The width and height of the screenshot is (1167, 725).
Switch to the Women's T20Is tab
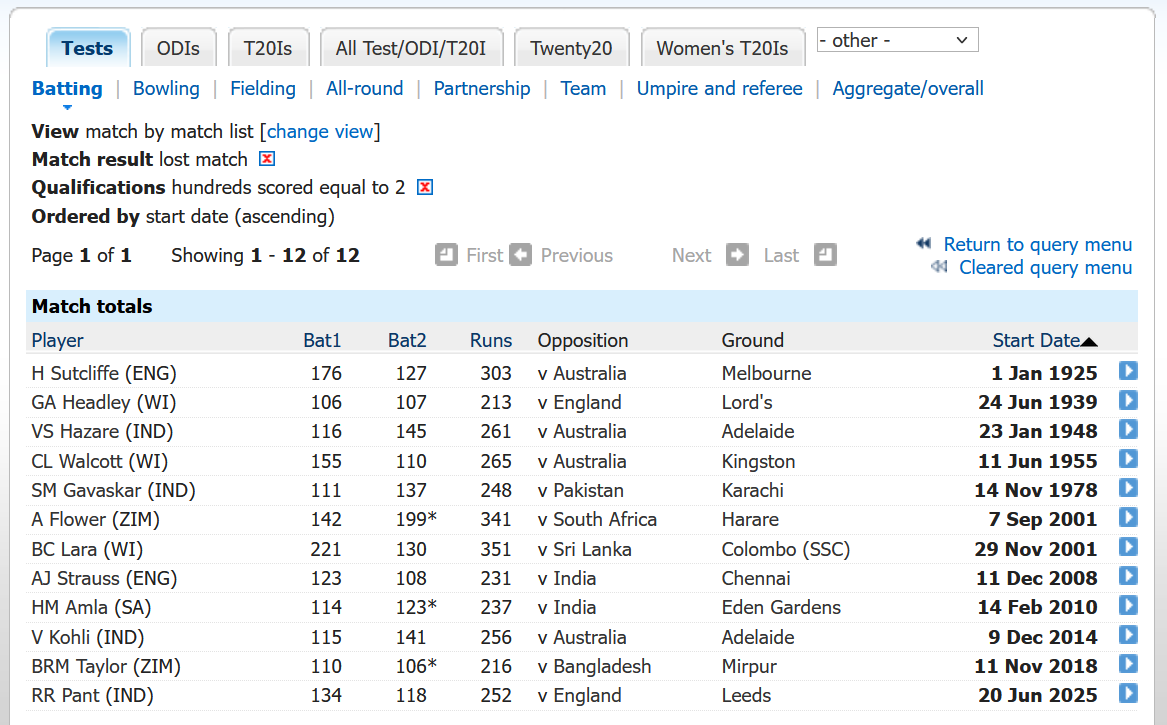click(723, 48)
